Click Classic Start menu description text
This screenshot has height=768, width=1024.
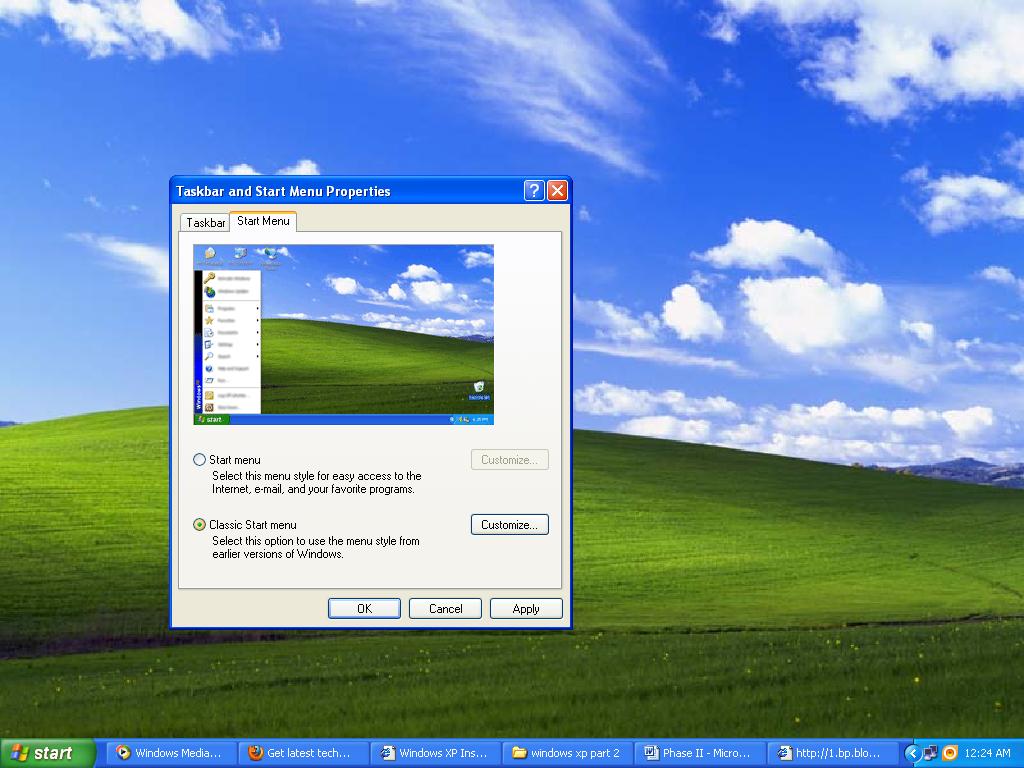pyautogui.click(x=315, y=547)
